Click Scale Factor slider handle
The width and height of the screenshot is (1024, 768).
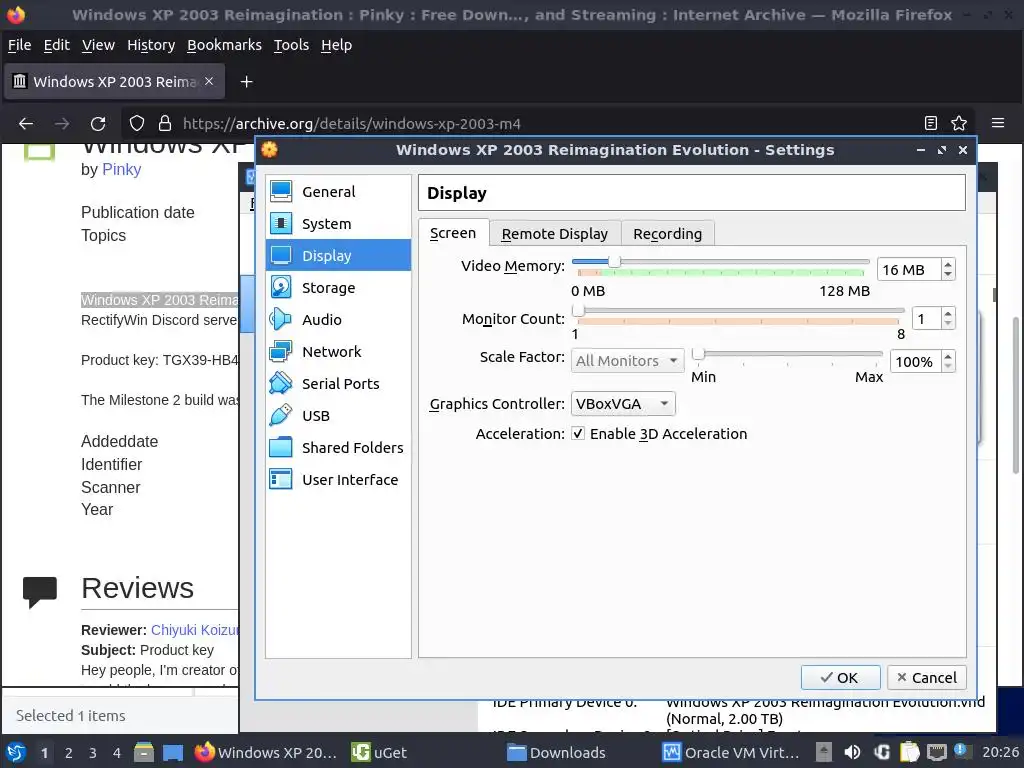click(x=698, y=353)
